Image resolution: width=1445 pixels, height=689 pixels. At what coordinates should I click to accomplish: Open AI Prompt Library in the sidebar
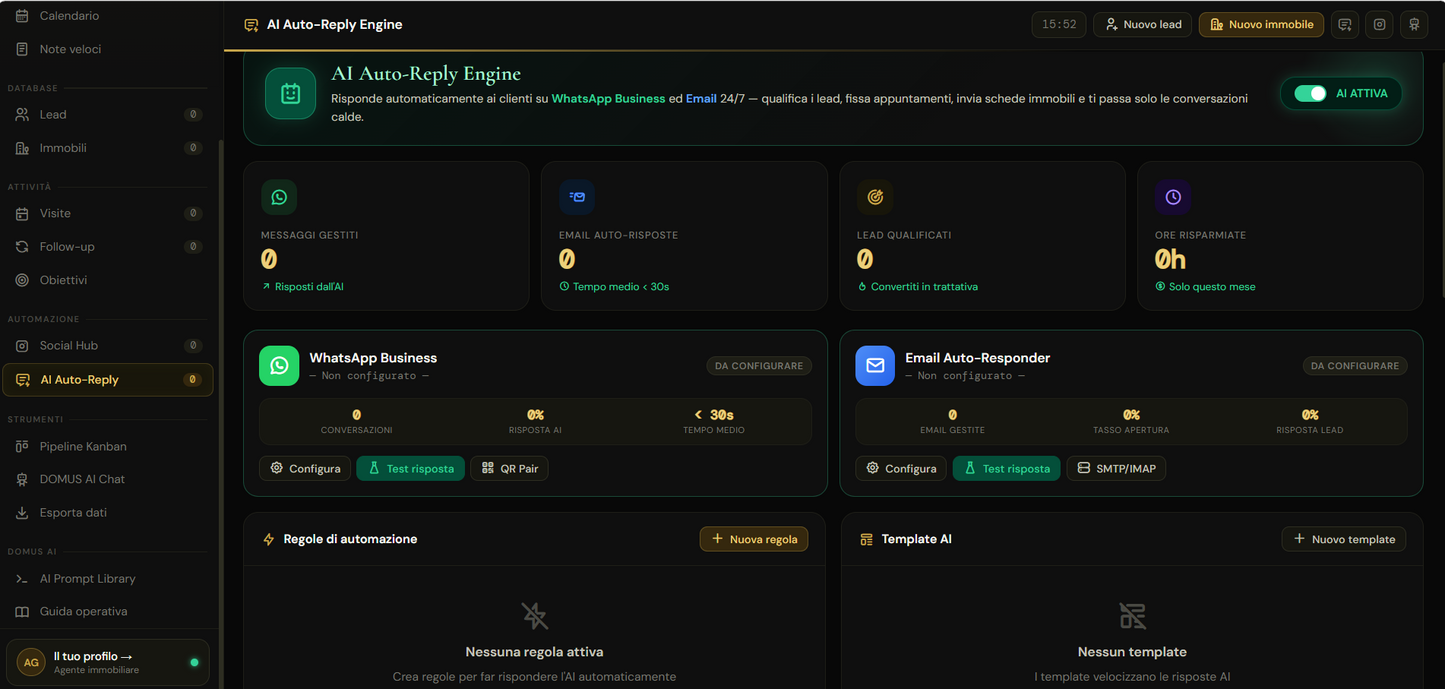pos(107,579)
